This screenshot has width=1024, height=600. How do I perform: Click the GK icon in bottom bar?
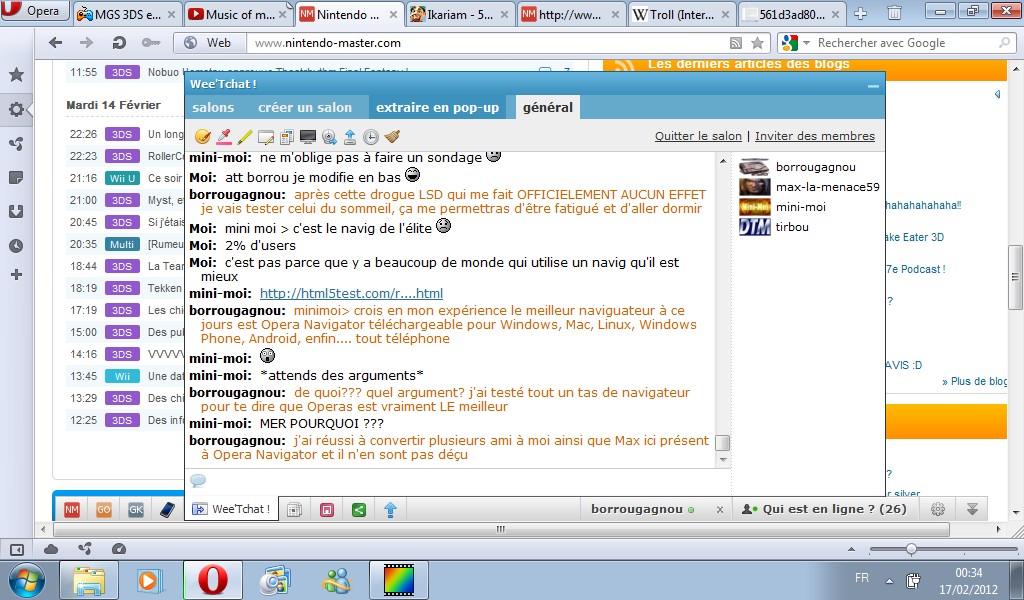click(136, 509)
